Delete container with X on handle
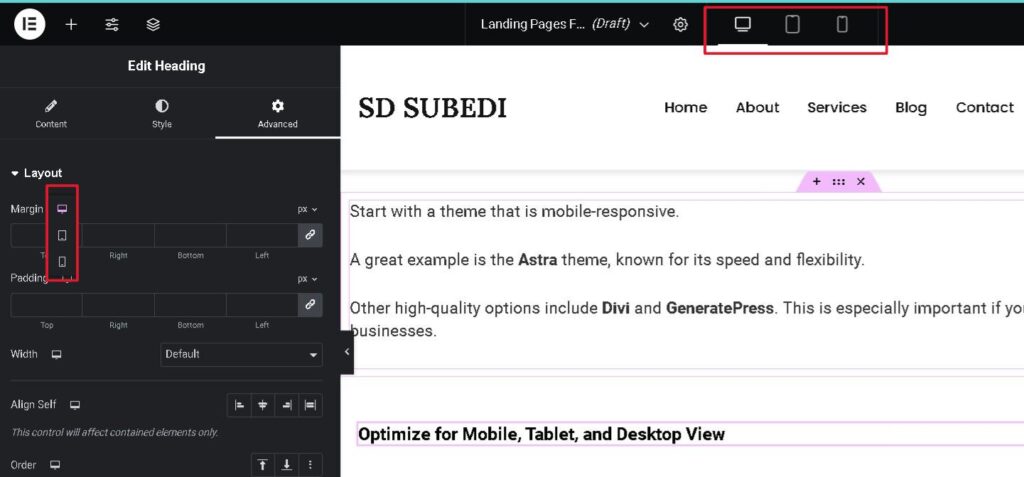This screenshot has width=1024, height=477. pos(861,182)
